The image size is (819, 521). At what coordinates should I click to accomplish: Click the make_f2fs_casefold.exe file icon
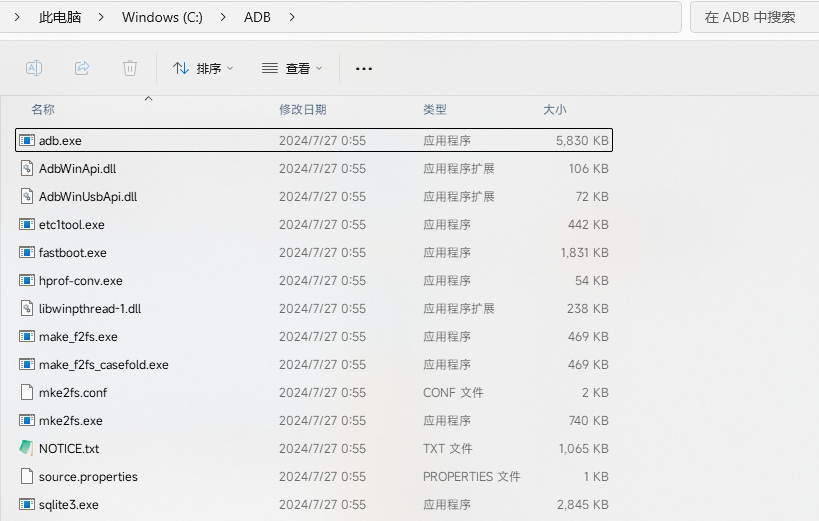pos(27,364)
